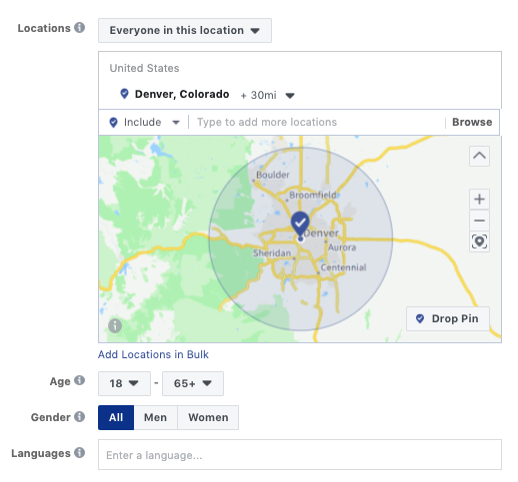Click Add Locations in Bulk link
The width and height of the screenshot is (518, 482).
tap(153, 354)
